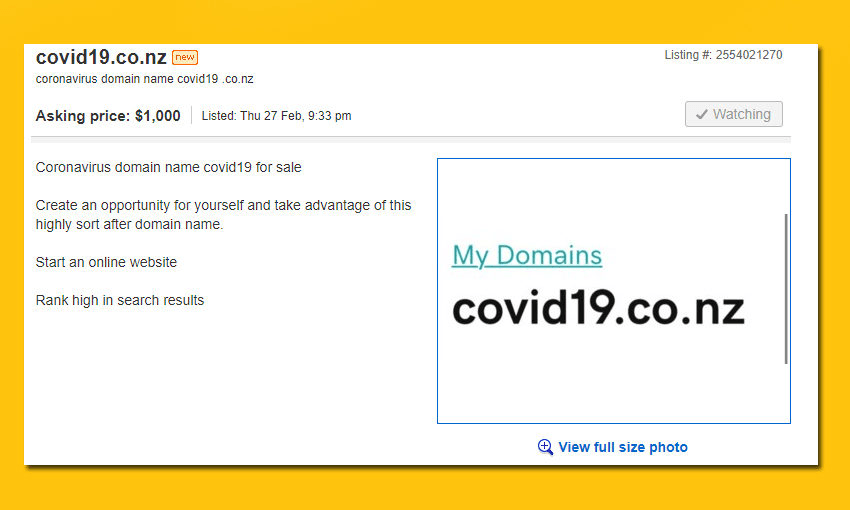Click the checkmark icon in Watching button

pyautogui.click(x=702, y=114)
